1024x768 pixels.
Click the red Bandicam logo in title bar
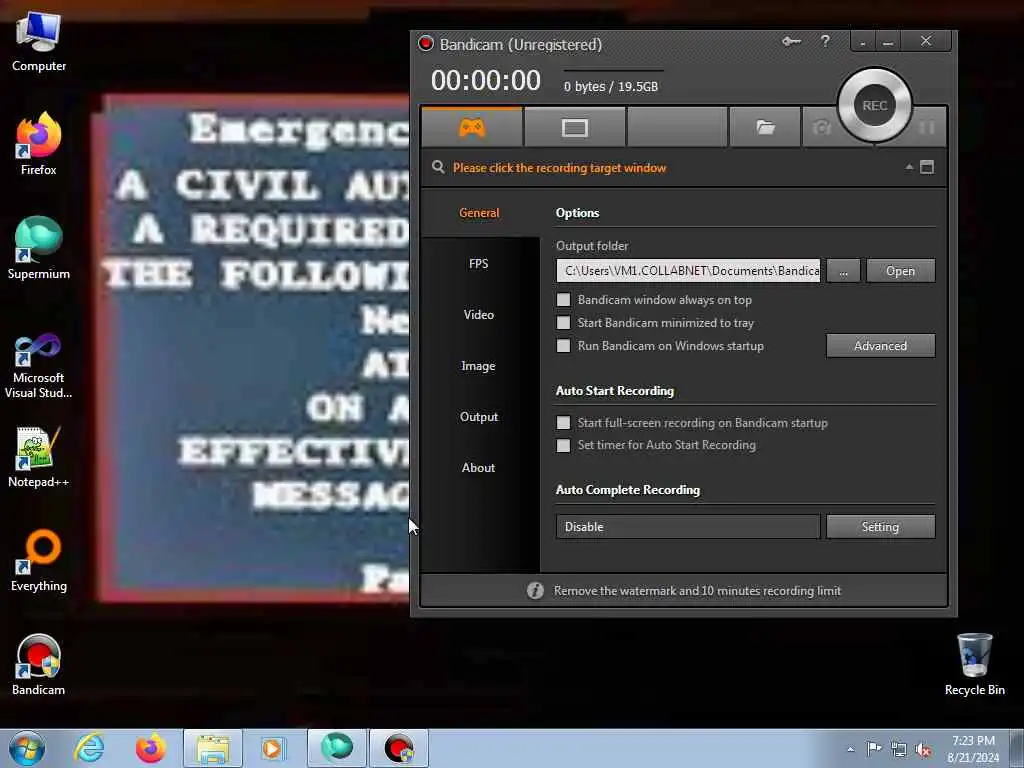click(x=426, y=44)
